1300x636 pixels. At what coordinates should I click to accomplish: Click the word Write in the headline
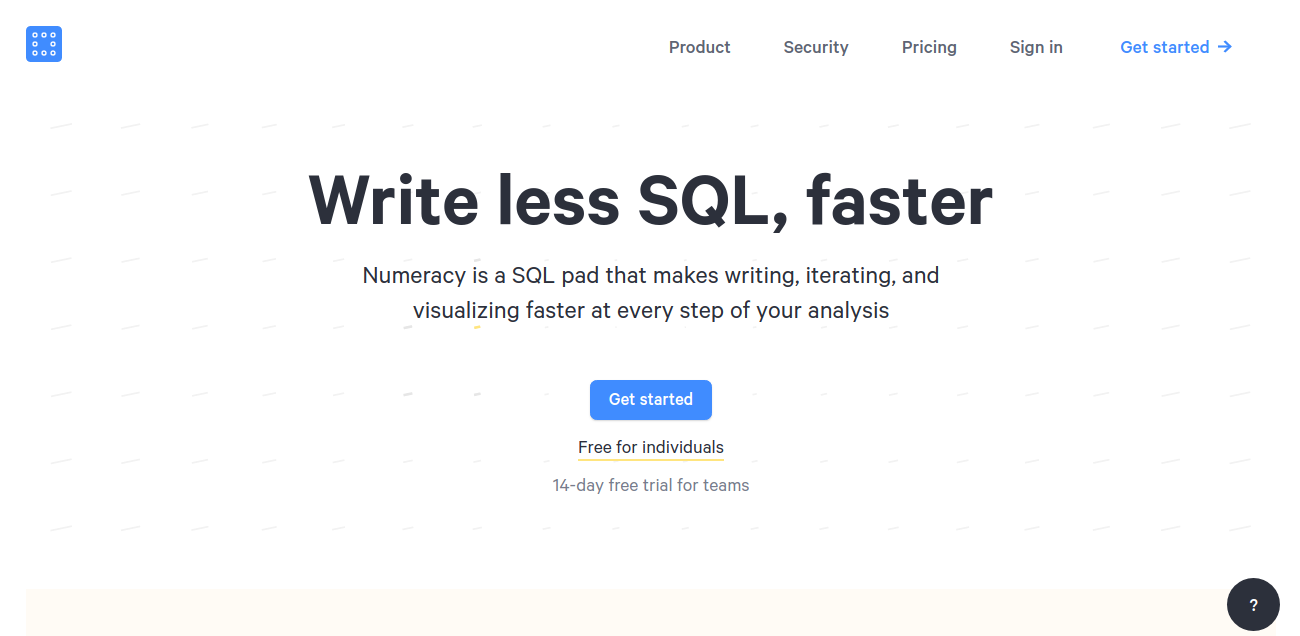[x=393, y=201]
